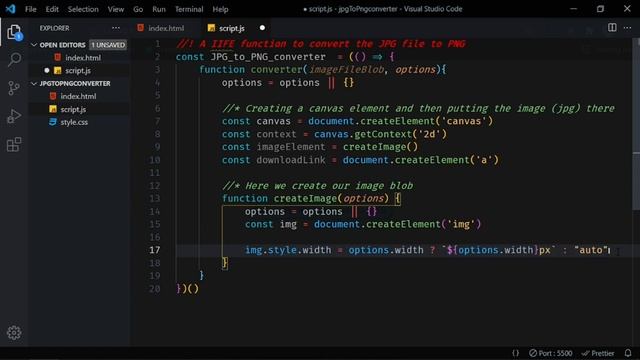Switch to the script.js editor tab
Viewport: 640px width, 360px height.
point(237,28)
